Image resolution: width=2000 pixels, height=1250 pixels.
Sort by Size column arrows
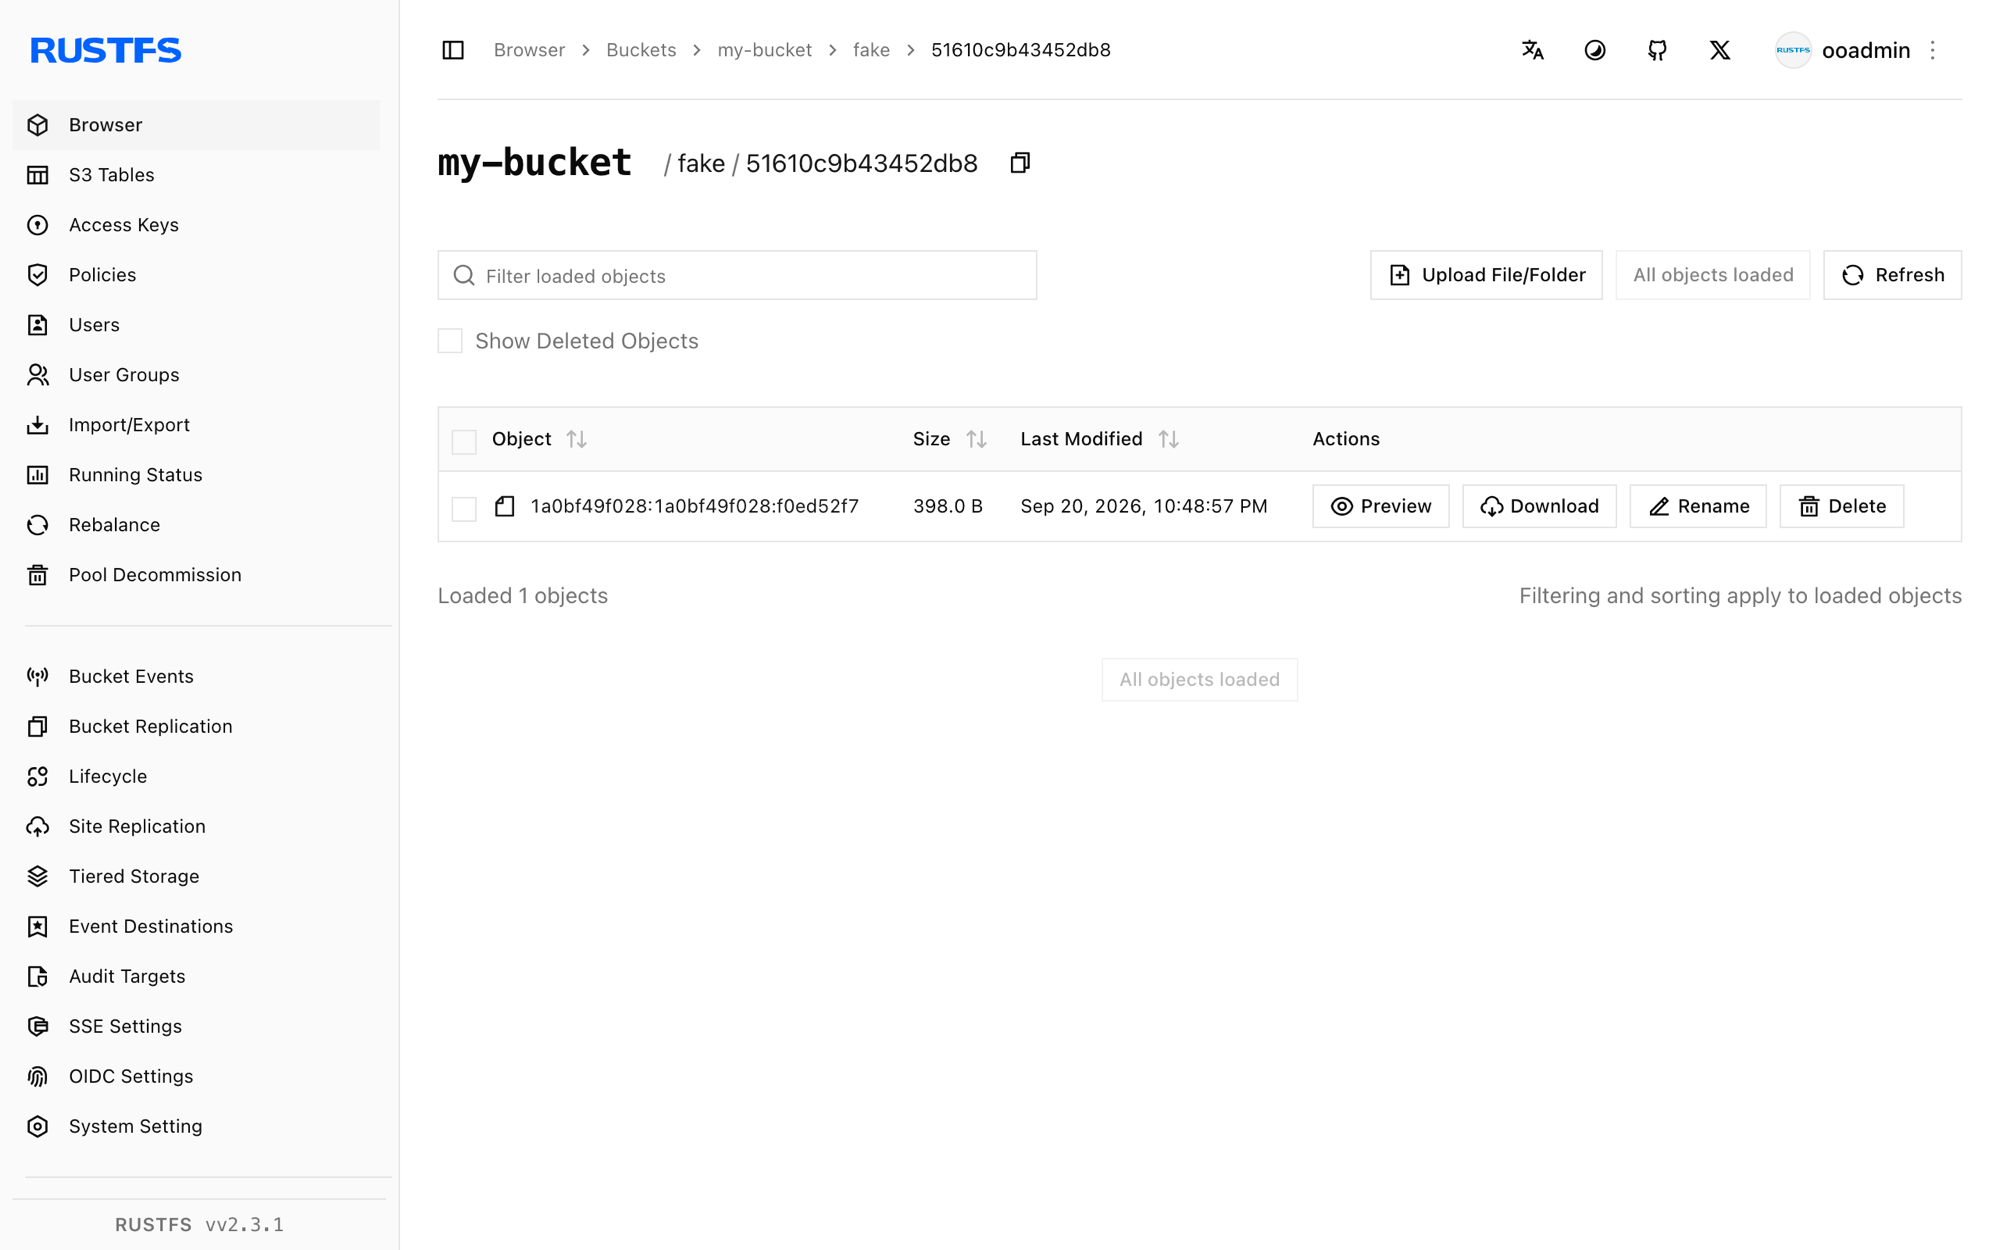pos(976,439)
